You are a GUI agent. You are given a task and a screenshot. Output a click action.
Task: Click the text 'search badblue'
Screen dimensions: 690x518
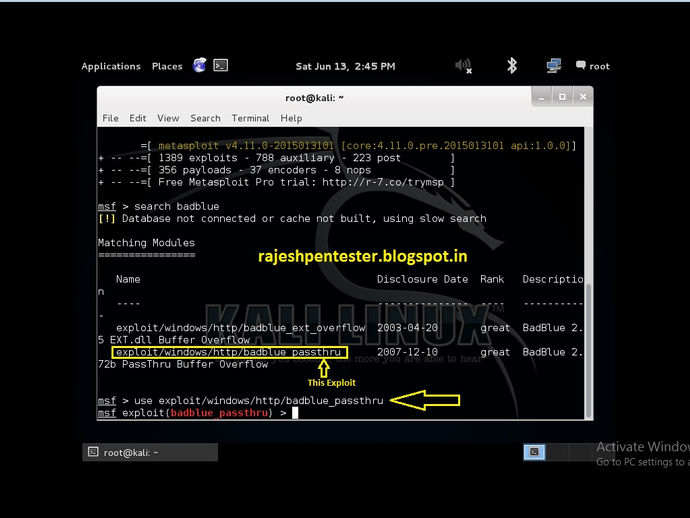176,206
